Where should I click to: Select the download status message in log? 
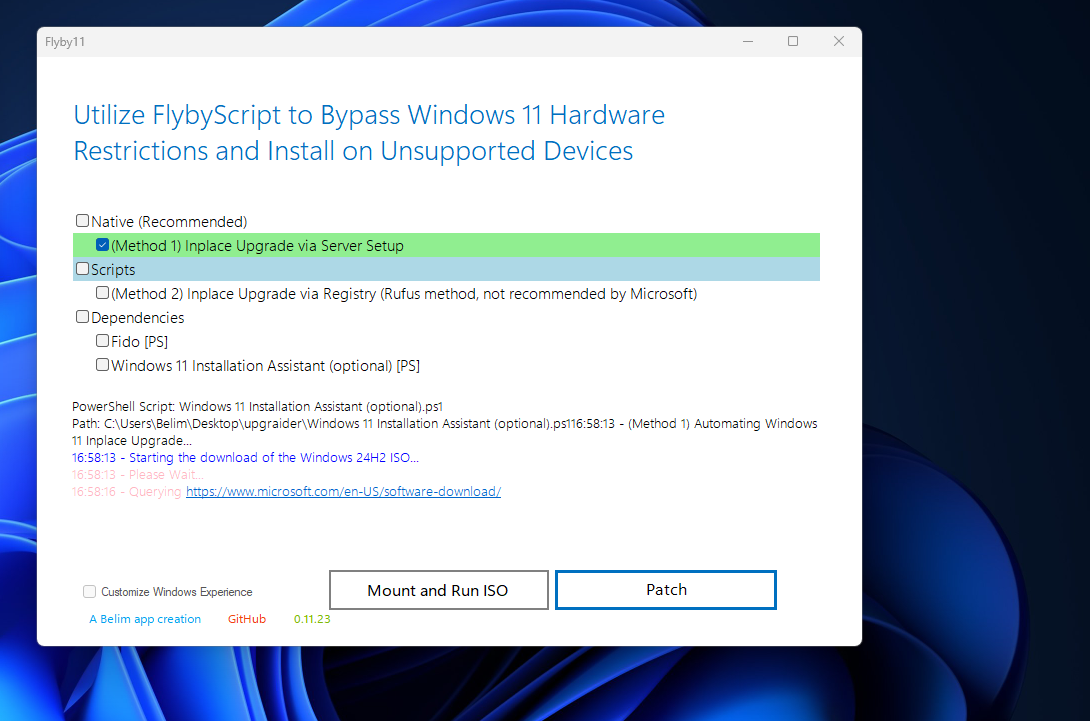[x=244, y=457]
